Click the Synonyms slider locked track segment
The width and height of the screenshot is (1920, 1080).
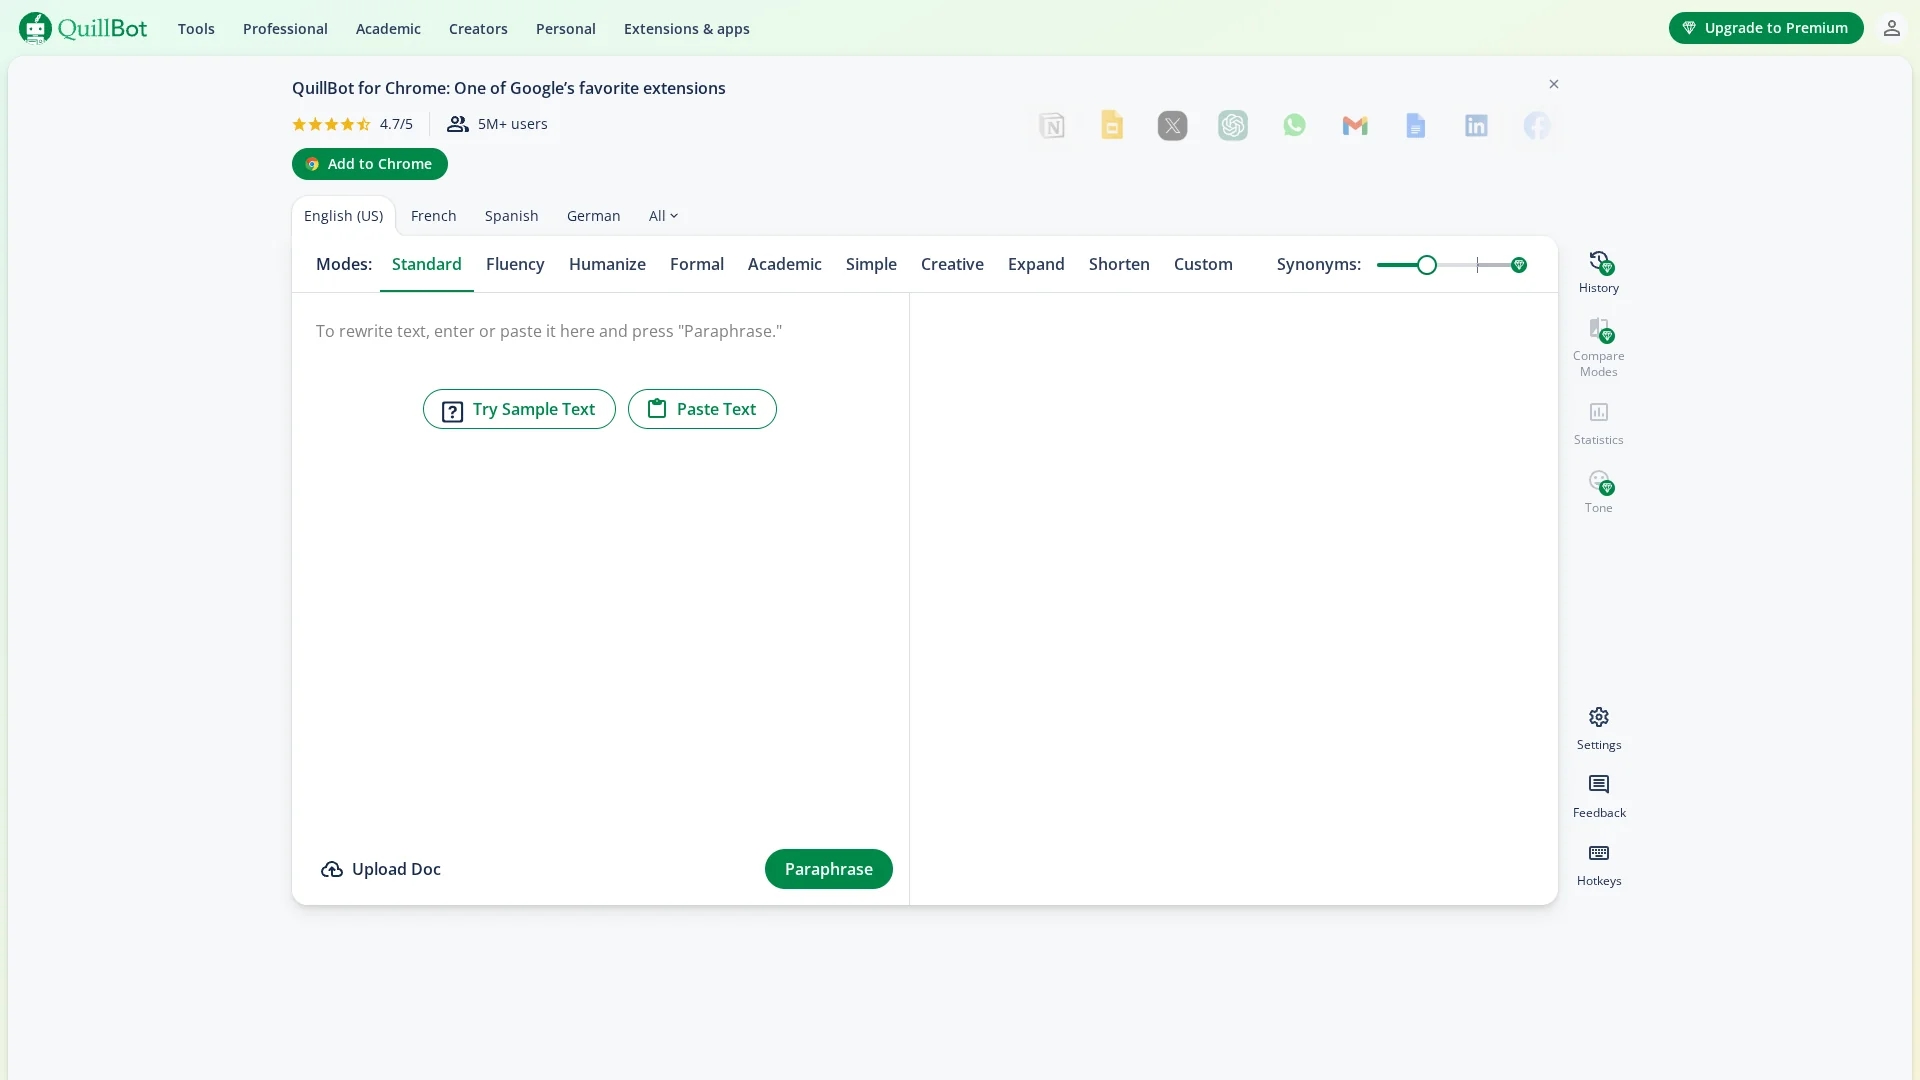click(x=1494, y=265)
